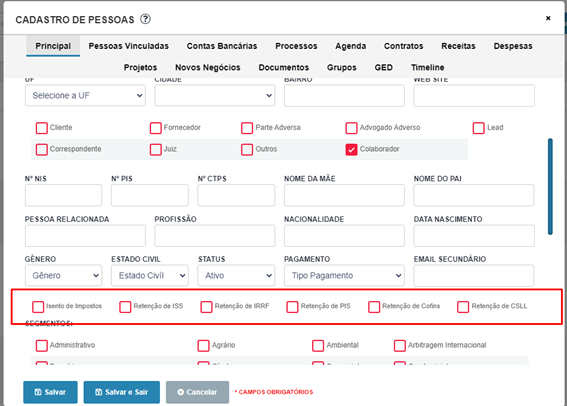The width and height of the screenshot is (567, 406).
Task: Click the Salvar button
Action: click(50, 392)
